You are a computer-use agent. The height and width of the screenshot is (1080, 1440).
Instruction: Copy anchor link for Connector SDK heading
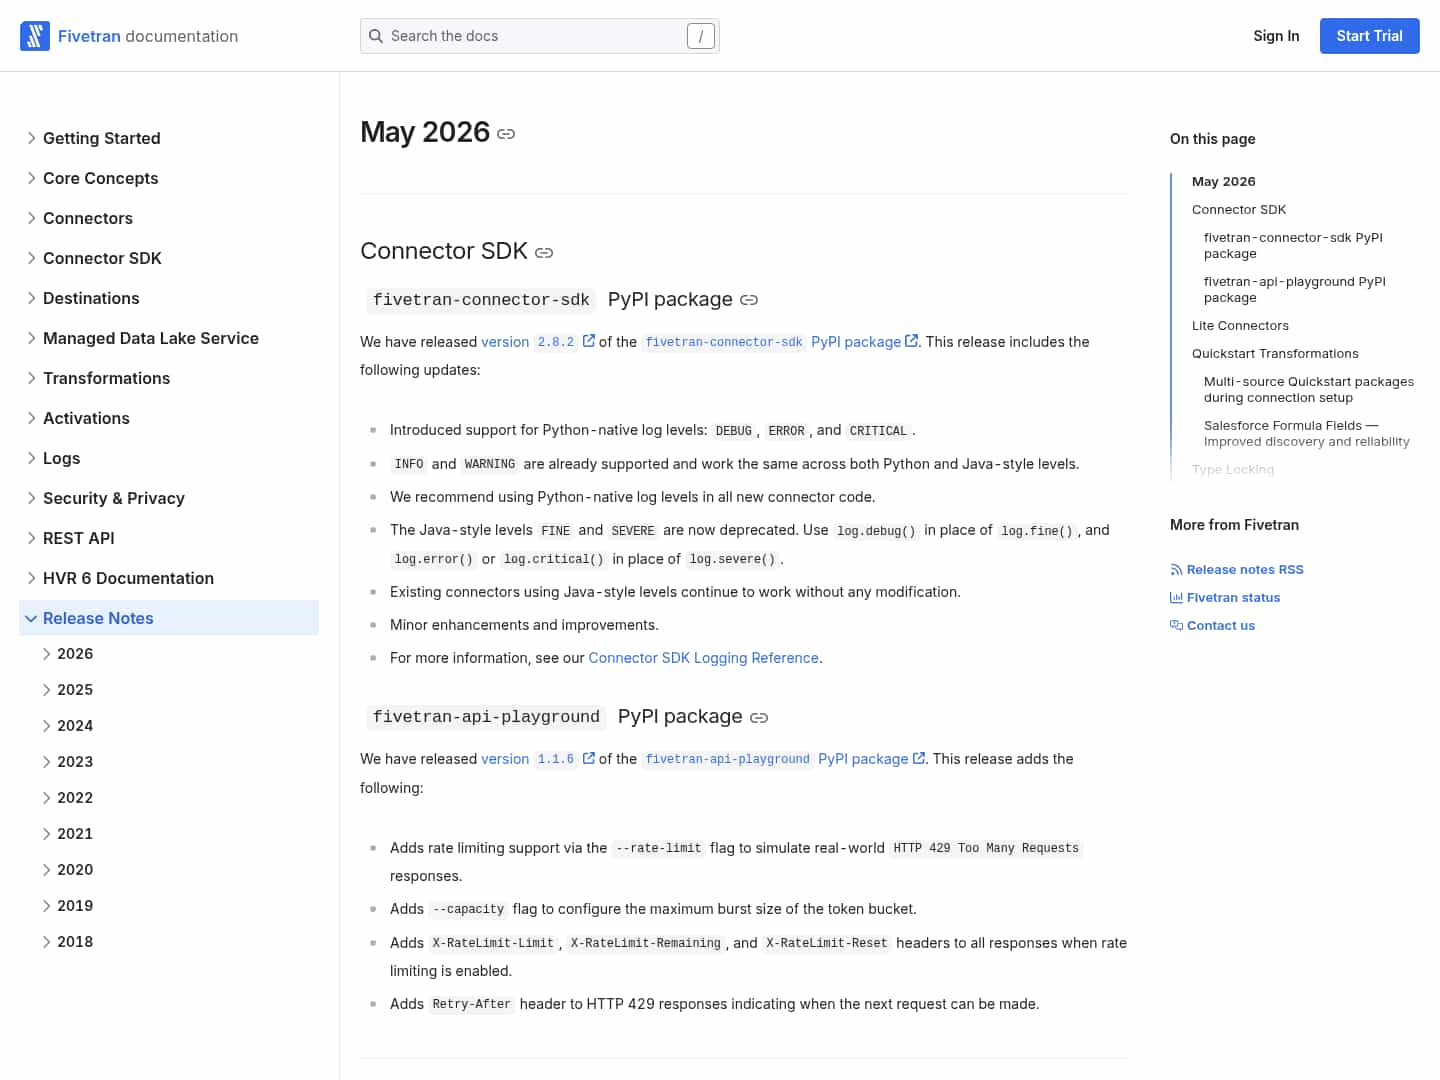coord(544,253)
